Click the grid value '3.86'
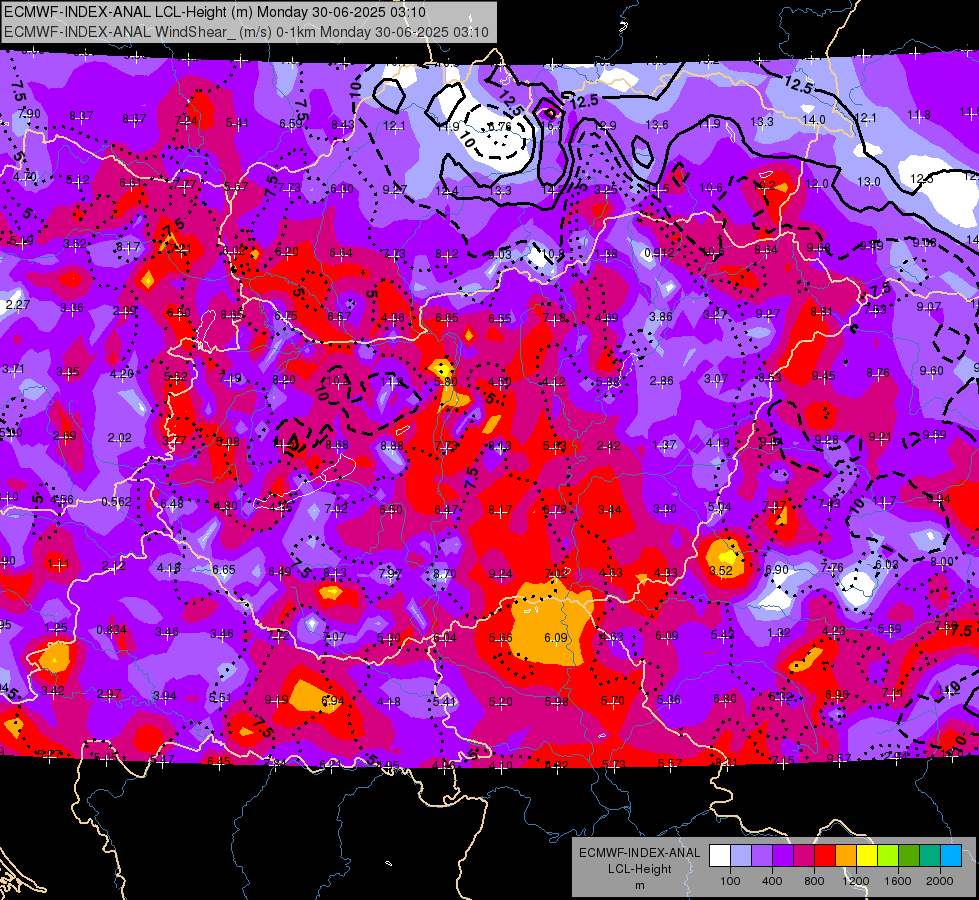The height and width of the screenshot is (900, 979). (661, 317)
